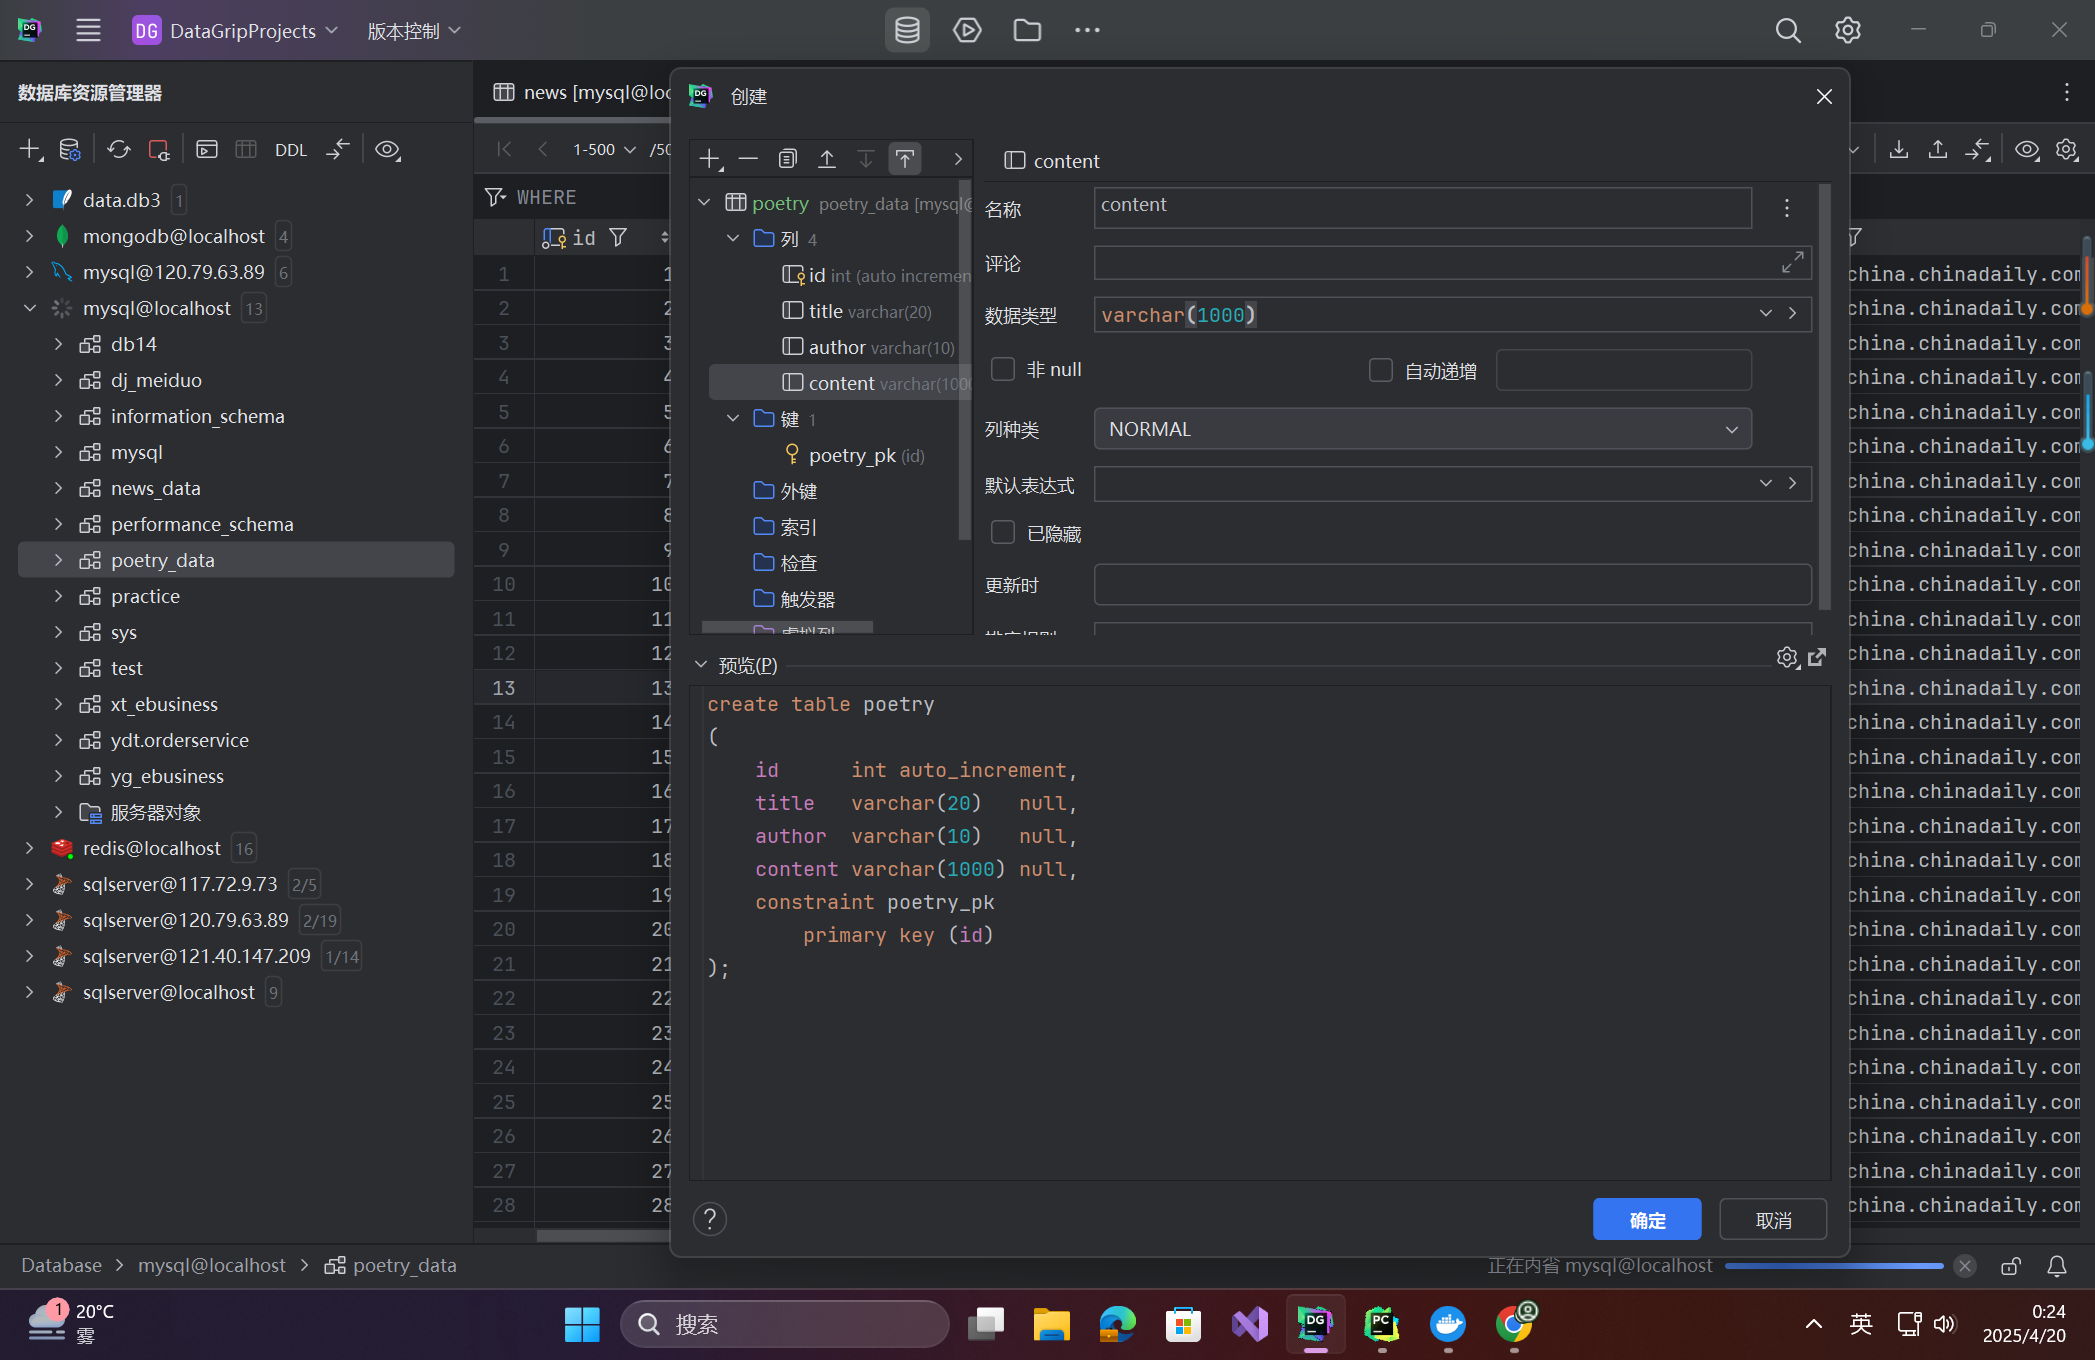Image resolution: width=2095 pixels, height=1360 pixels.
Task: Open the DDL view in database explorer toolbar
Action: [290, 150]
